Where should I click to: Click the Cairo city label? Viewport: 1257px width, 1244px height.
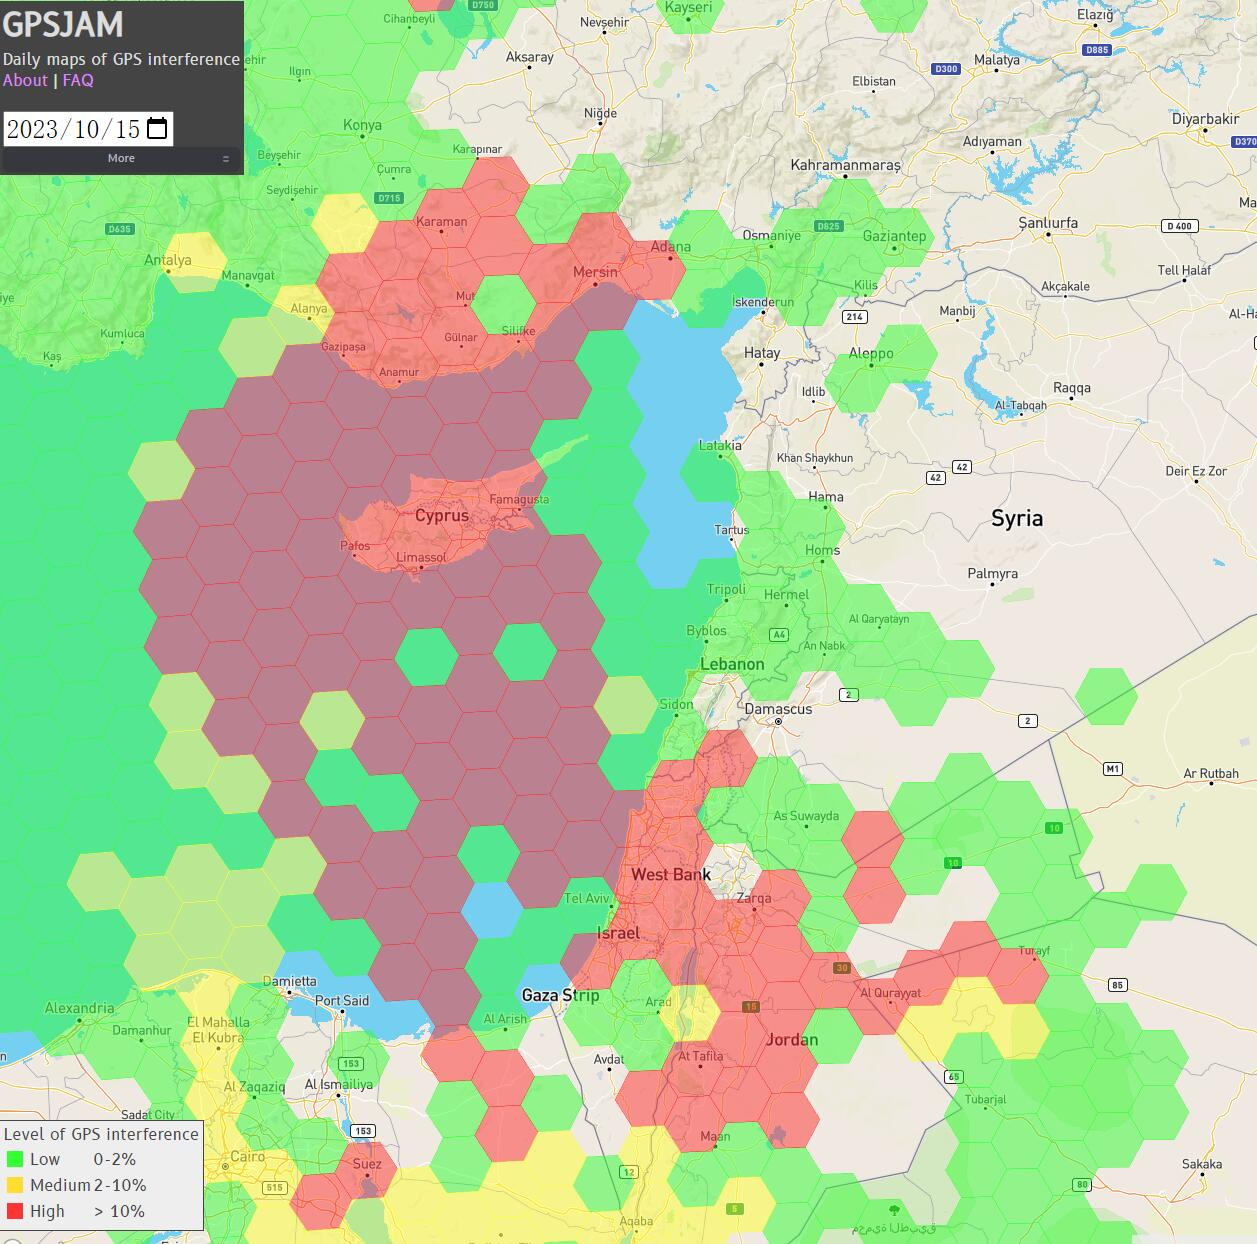pyautogui.click(x=247, y=1157)
